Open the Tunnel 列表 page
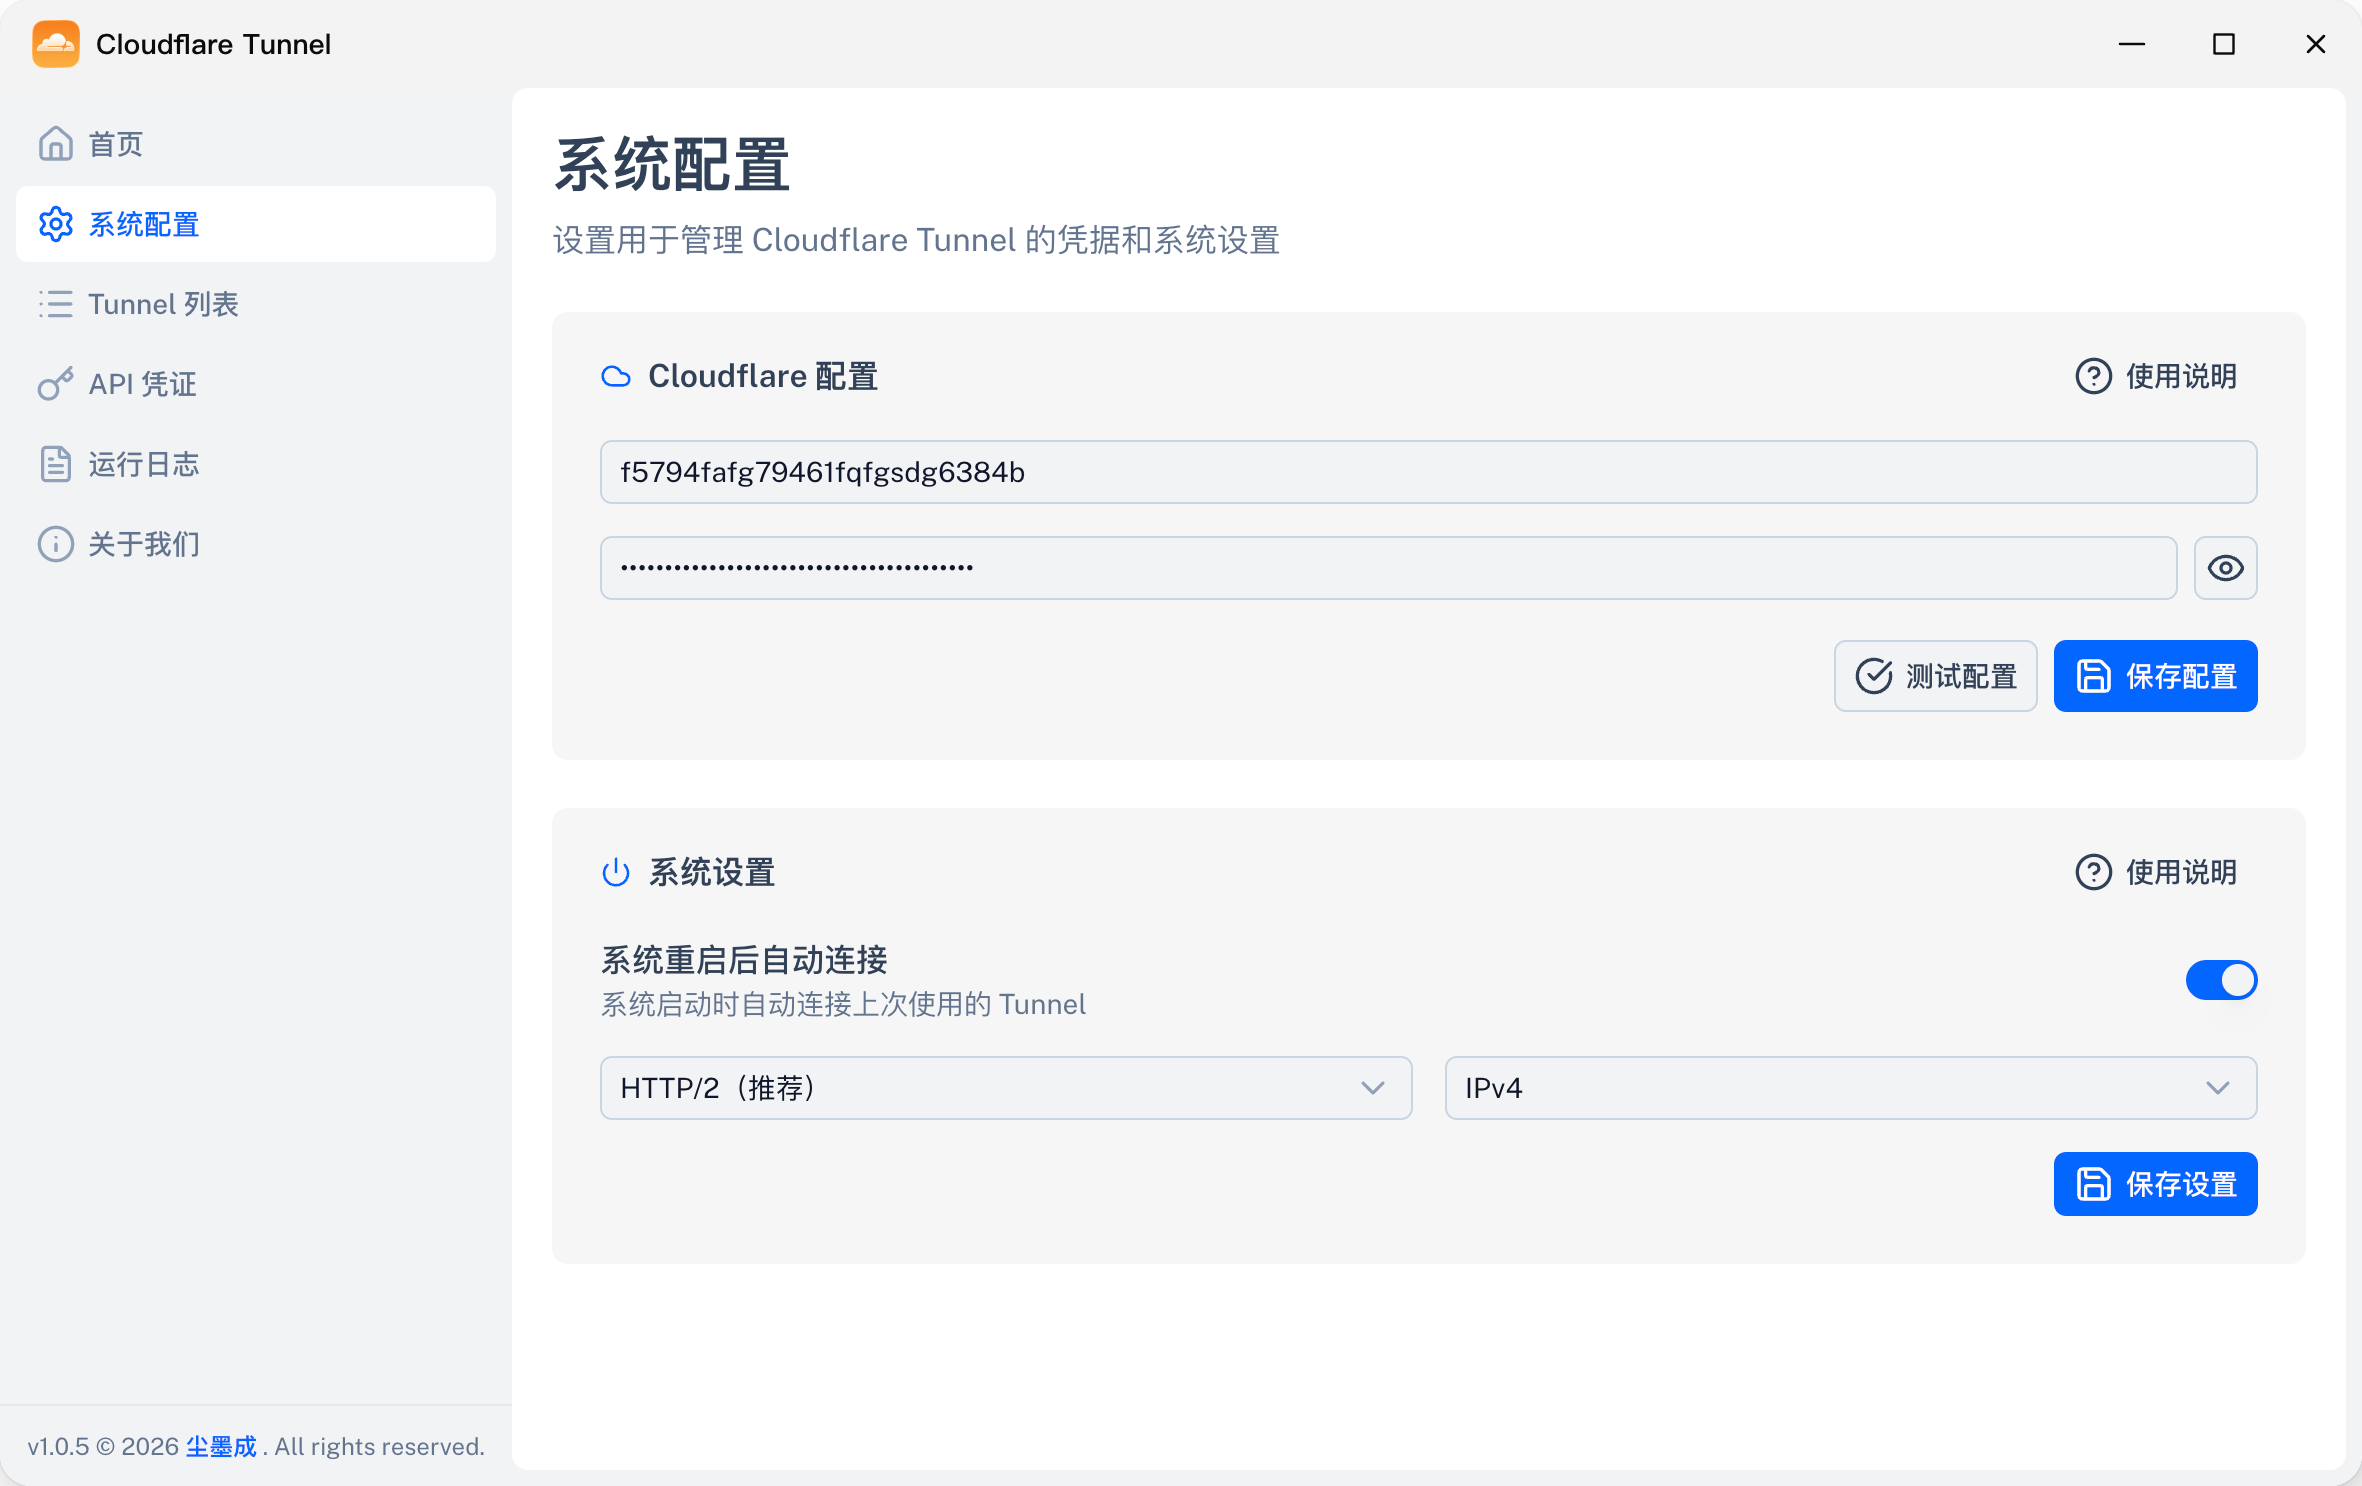Viewport: 2362px width, 1486px height. click(x=256, y=304)
